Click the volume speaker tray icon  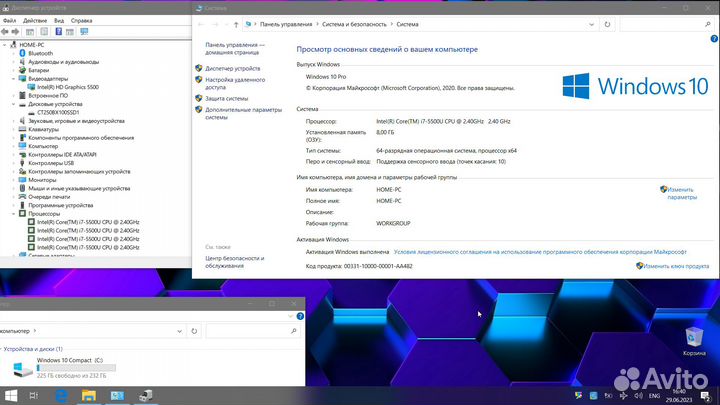(639, 395)
